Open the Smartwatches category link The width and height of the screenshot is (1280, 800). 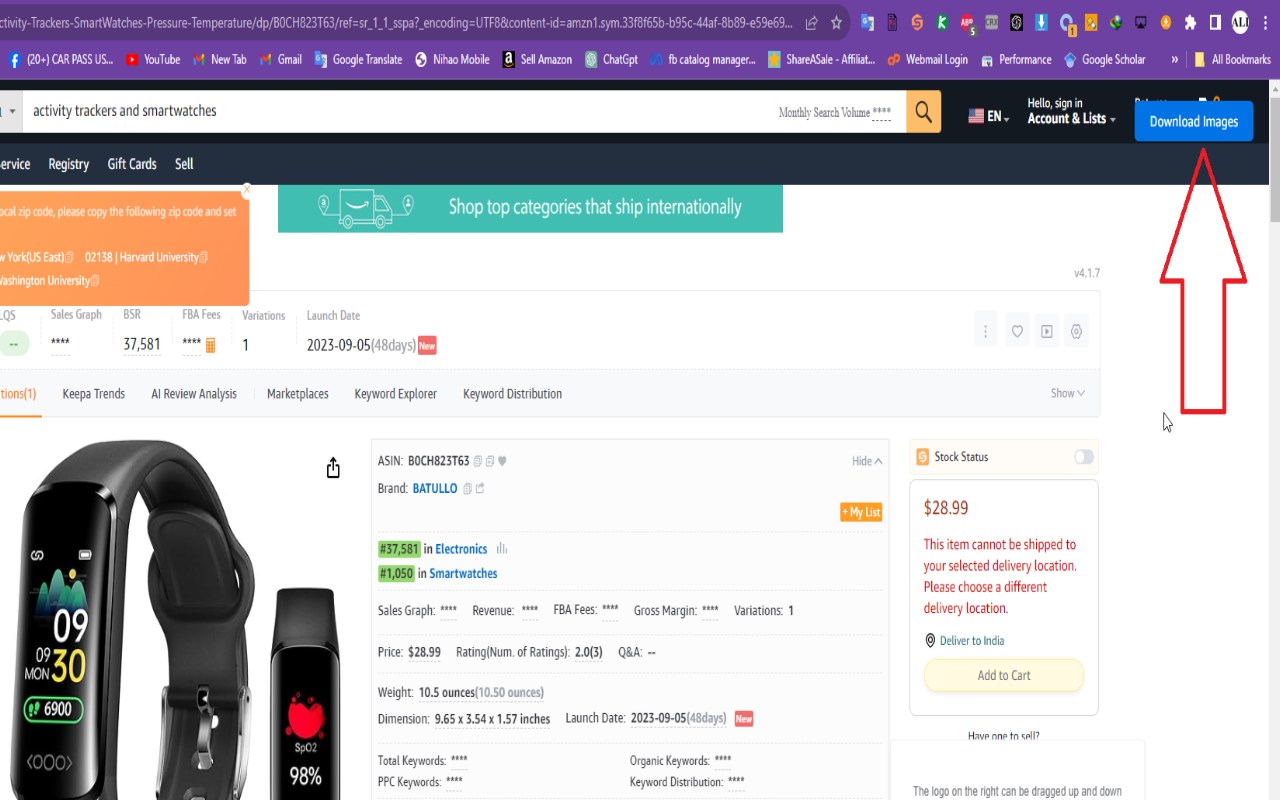click(x=463, y=573)
